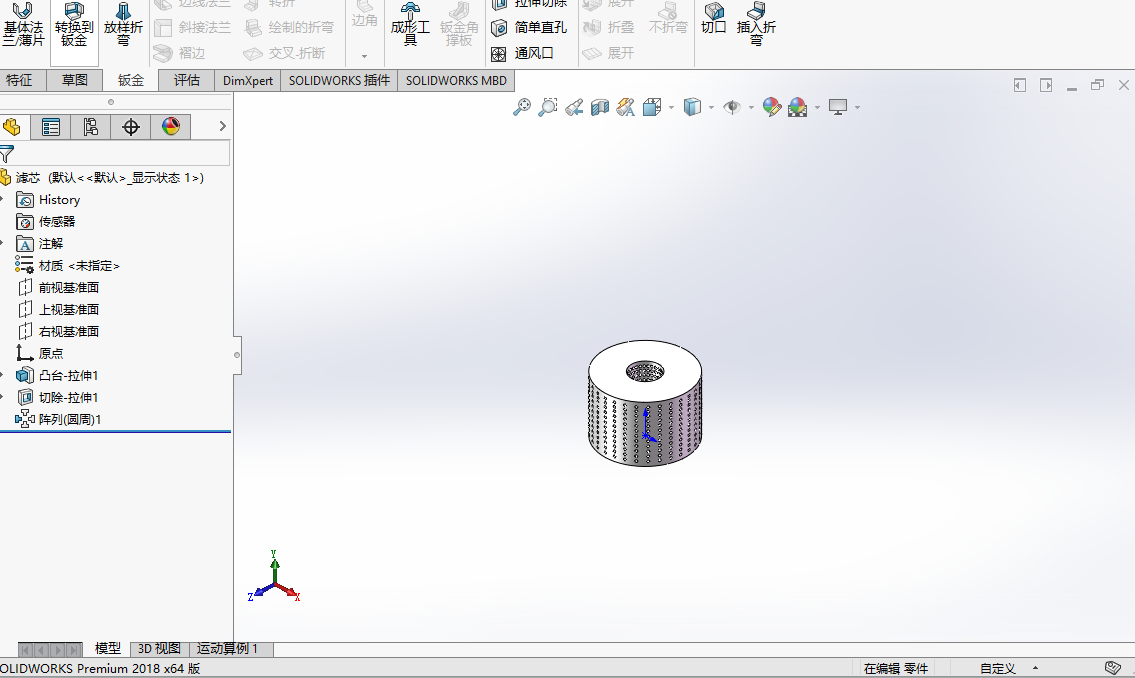Open the Lofted Bend (放样折弯) tool
Viewport: 1135px width, 678px height.
[123, 24]
